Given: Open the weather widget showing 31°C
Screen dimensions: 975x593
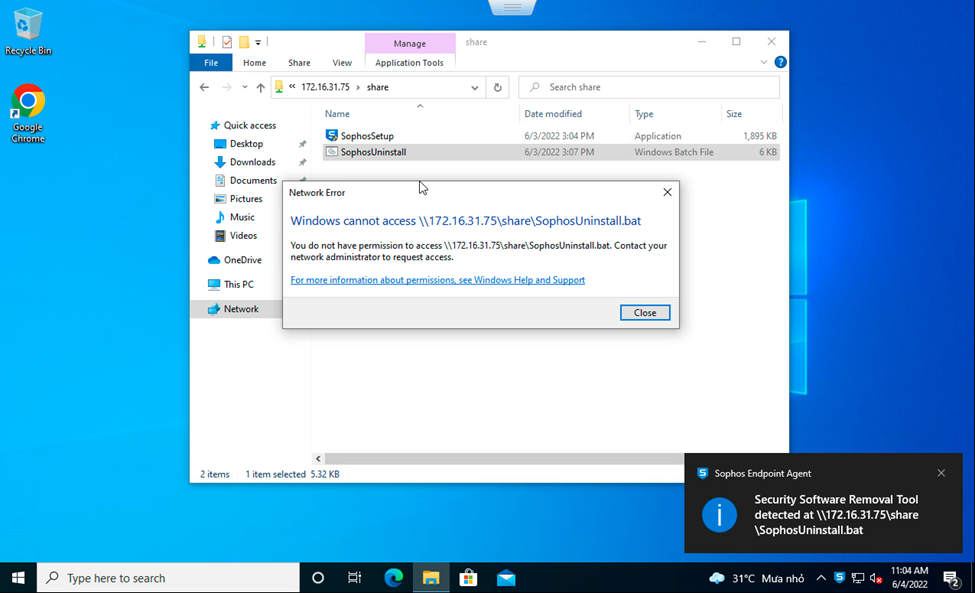Looking at the screenshot, I should click(756, 579).
